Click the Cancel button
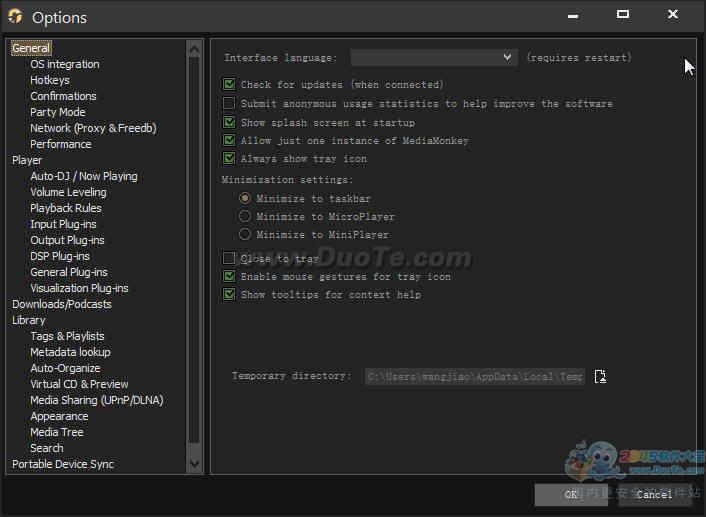This screenshot has width=706, height=517. [x=654, y=494]
